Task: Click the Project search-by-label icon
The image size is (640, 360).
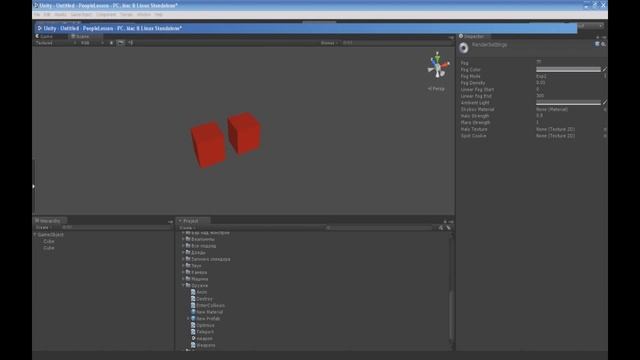Action: coord(448,228)
